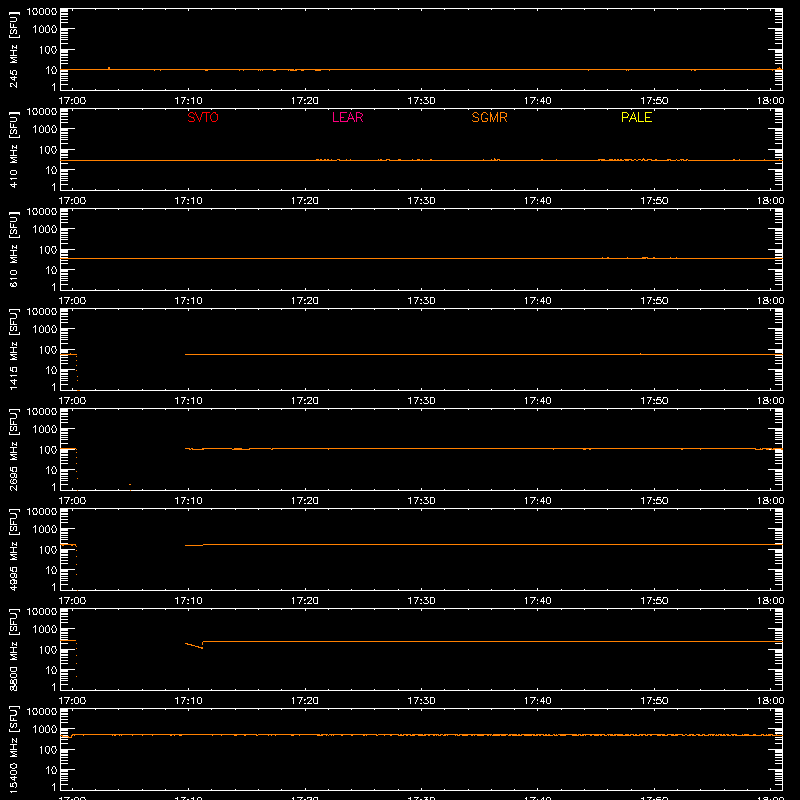Click 17:50 tick under the 410 MHz panel
Image resolution: width=800 pixels, height=800 pixels.
(x=654, y=201)
